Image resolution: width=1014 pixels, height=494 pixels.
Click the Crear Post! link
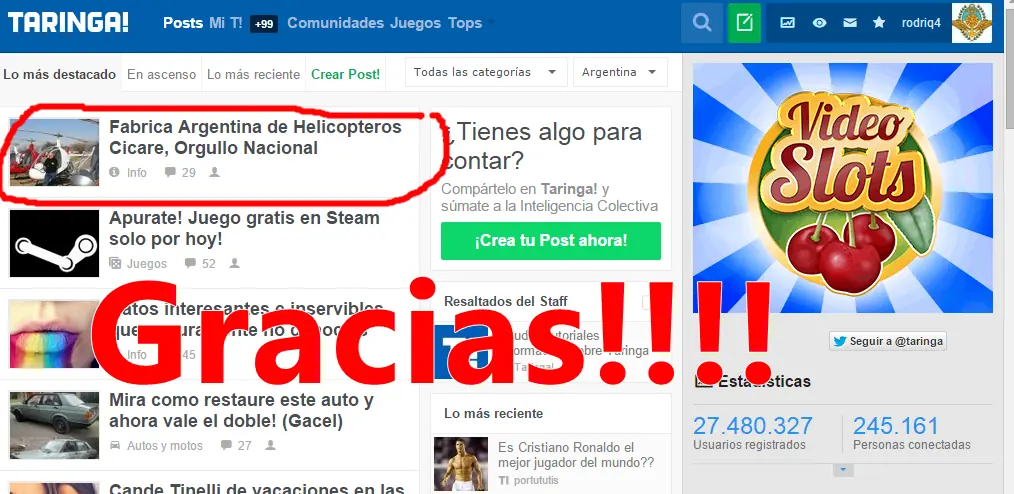coord(345,74)
